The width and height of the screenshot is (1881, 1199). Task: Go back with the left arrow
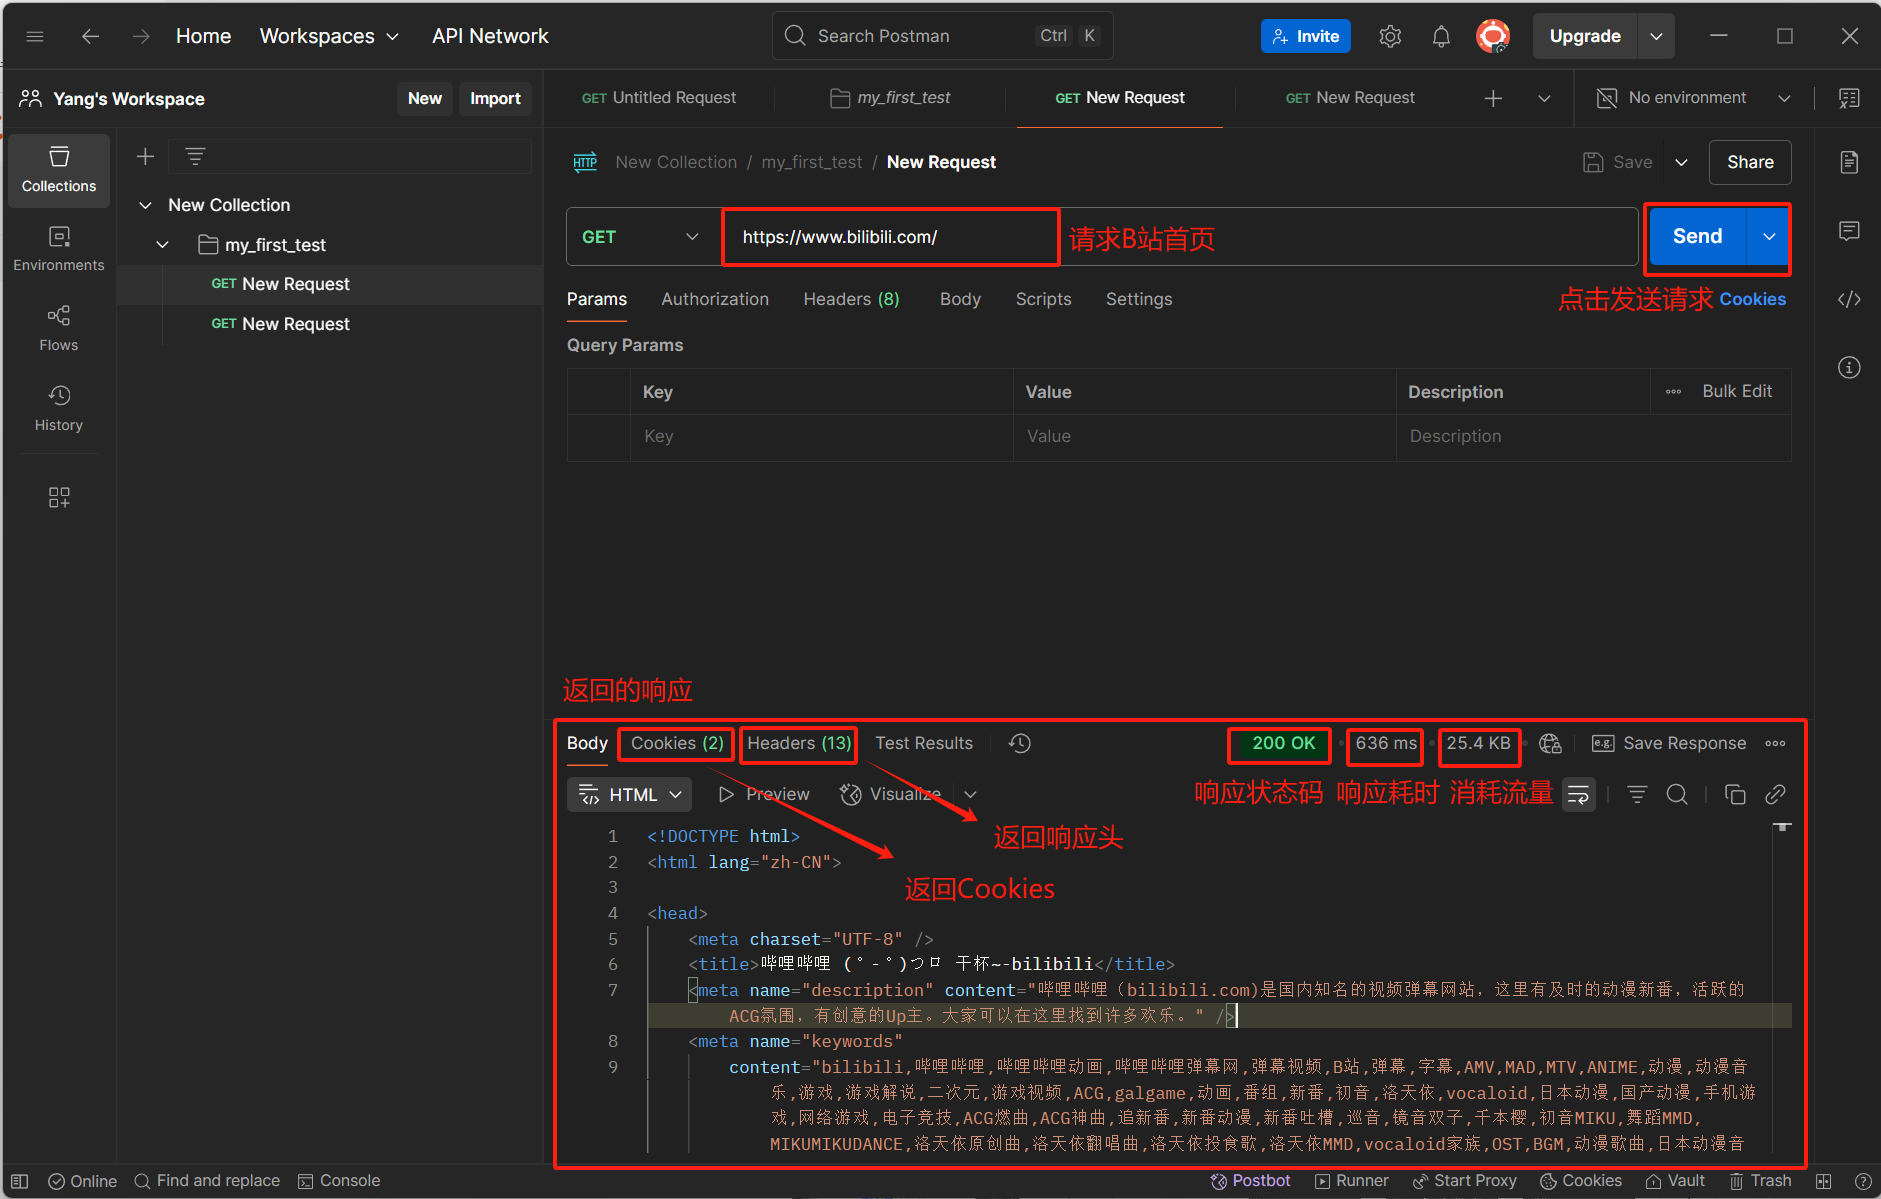pyautogui.click(x=90, y=36)
